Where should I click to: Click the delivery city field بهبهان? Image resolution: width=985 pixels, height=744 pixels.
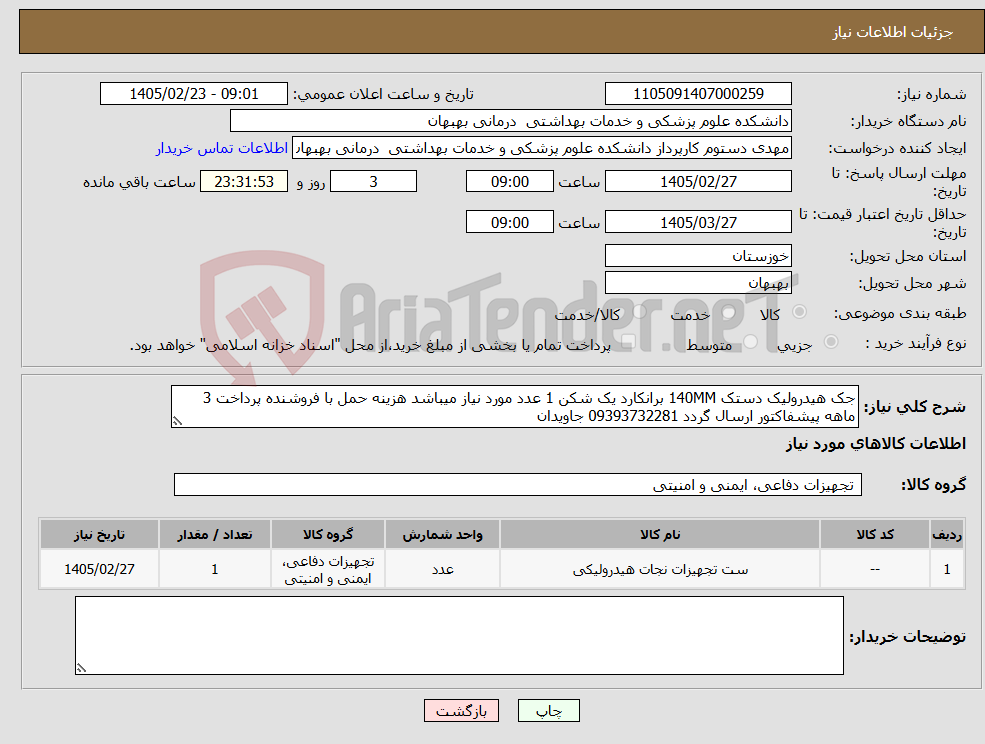pos(698,283)
